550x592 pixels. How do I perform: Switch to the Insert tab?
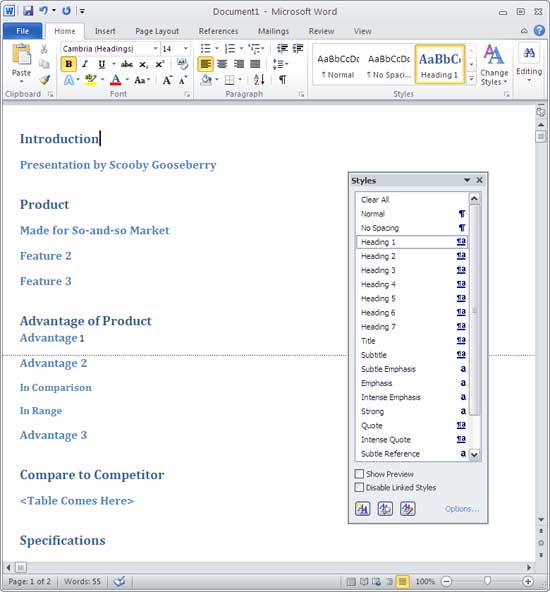tap(105, 31)
